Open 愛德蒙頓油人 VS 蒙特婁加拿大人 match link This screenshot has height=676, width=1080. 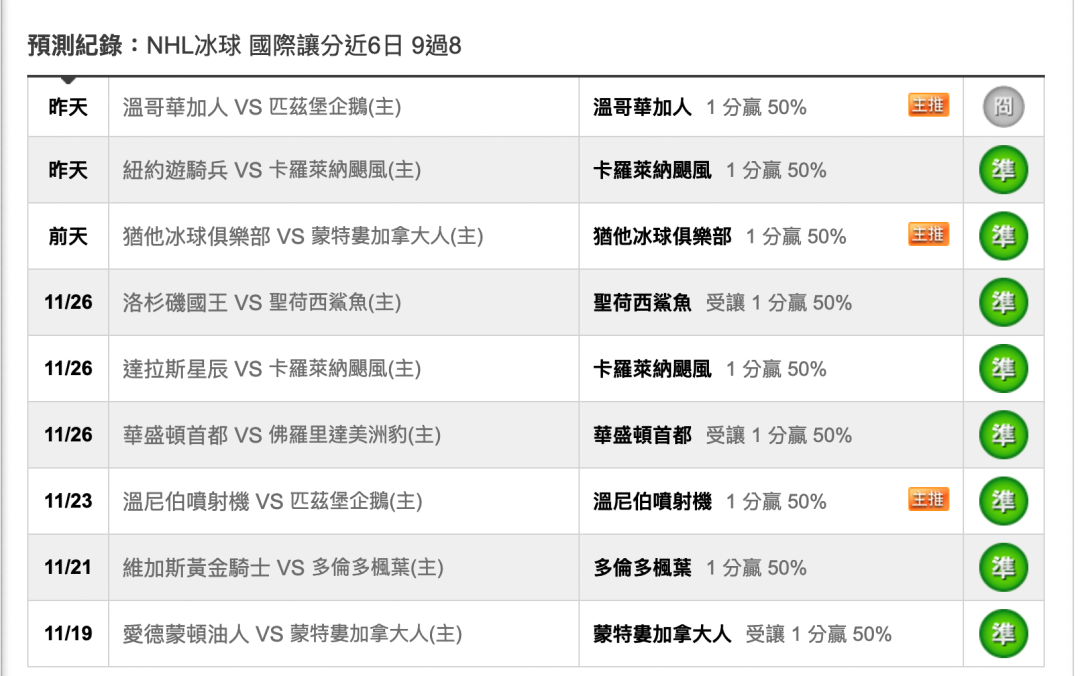(292, 633)
